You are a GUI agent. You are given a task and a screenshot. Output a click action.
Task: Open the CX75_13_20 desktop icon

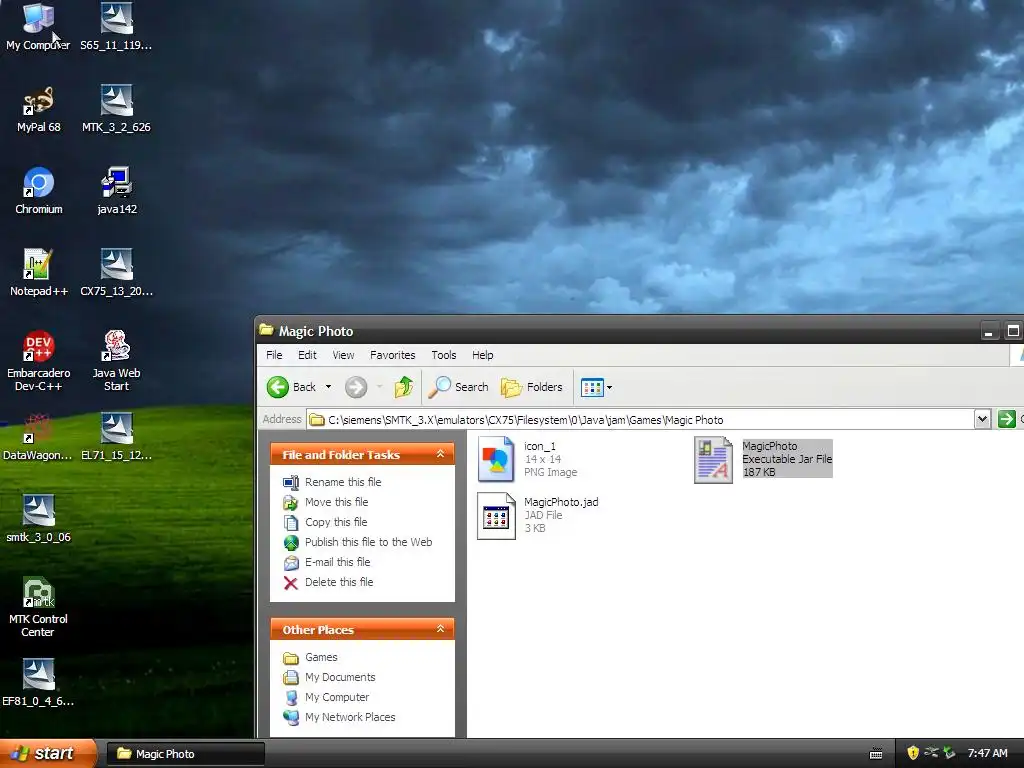point(116,273)
